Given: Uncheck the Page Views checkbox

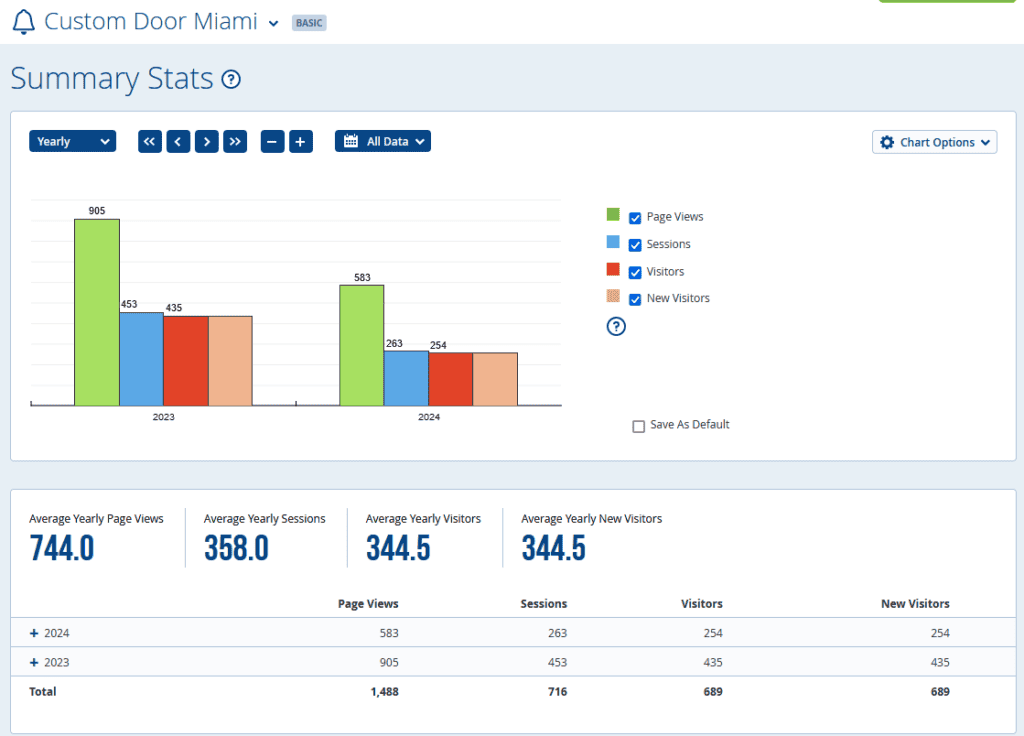Looking at the screenshot, I should pyautogui.click(x=635, y=218).
